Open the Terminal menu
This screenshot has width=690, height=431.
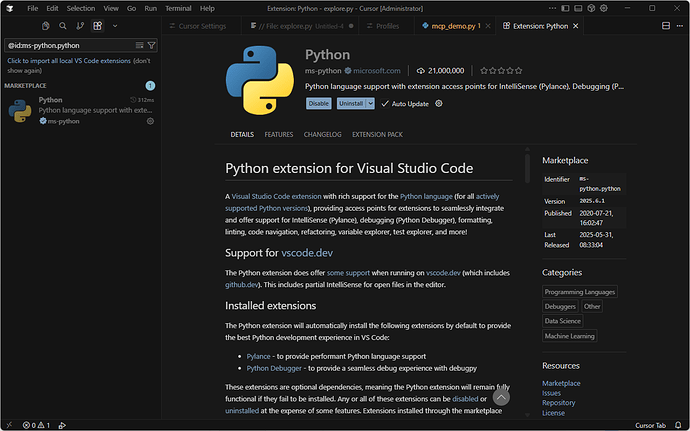176,8
